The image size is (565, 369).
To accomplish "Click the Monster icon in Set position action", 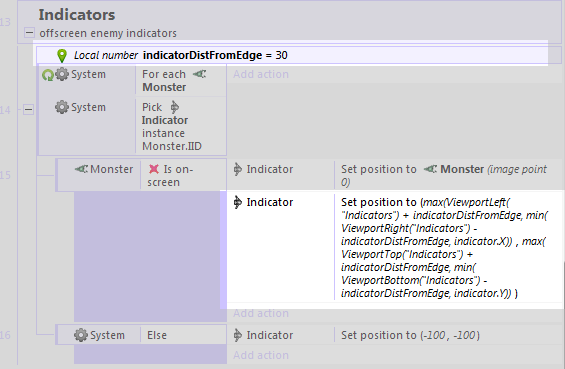I will pyautogui.click(x=430, y=169).
